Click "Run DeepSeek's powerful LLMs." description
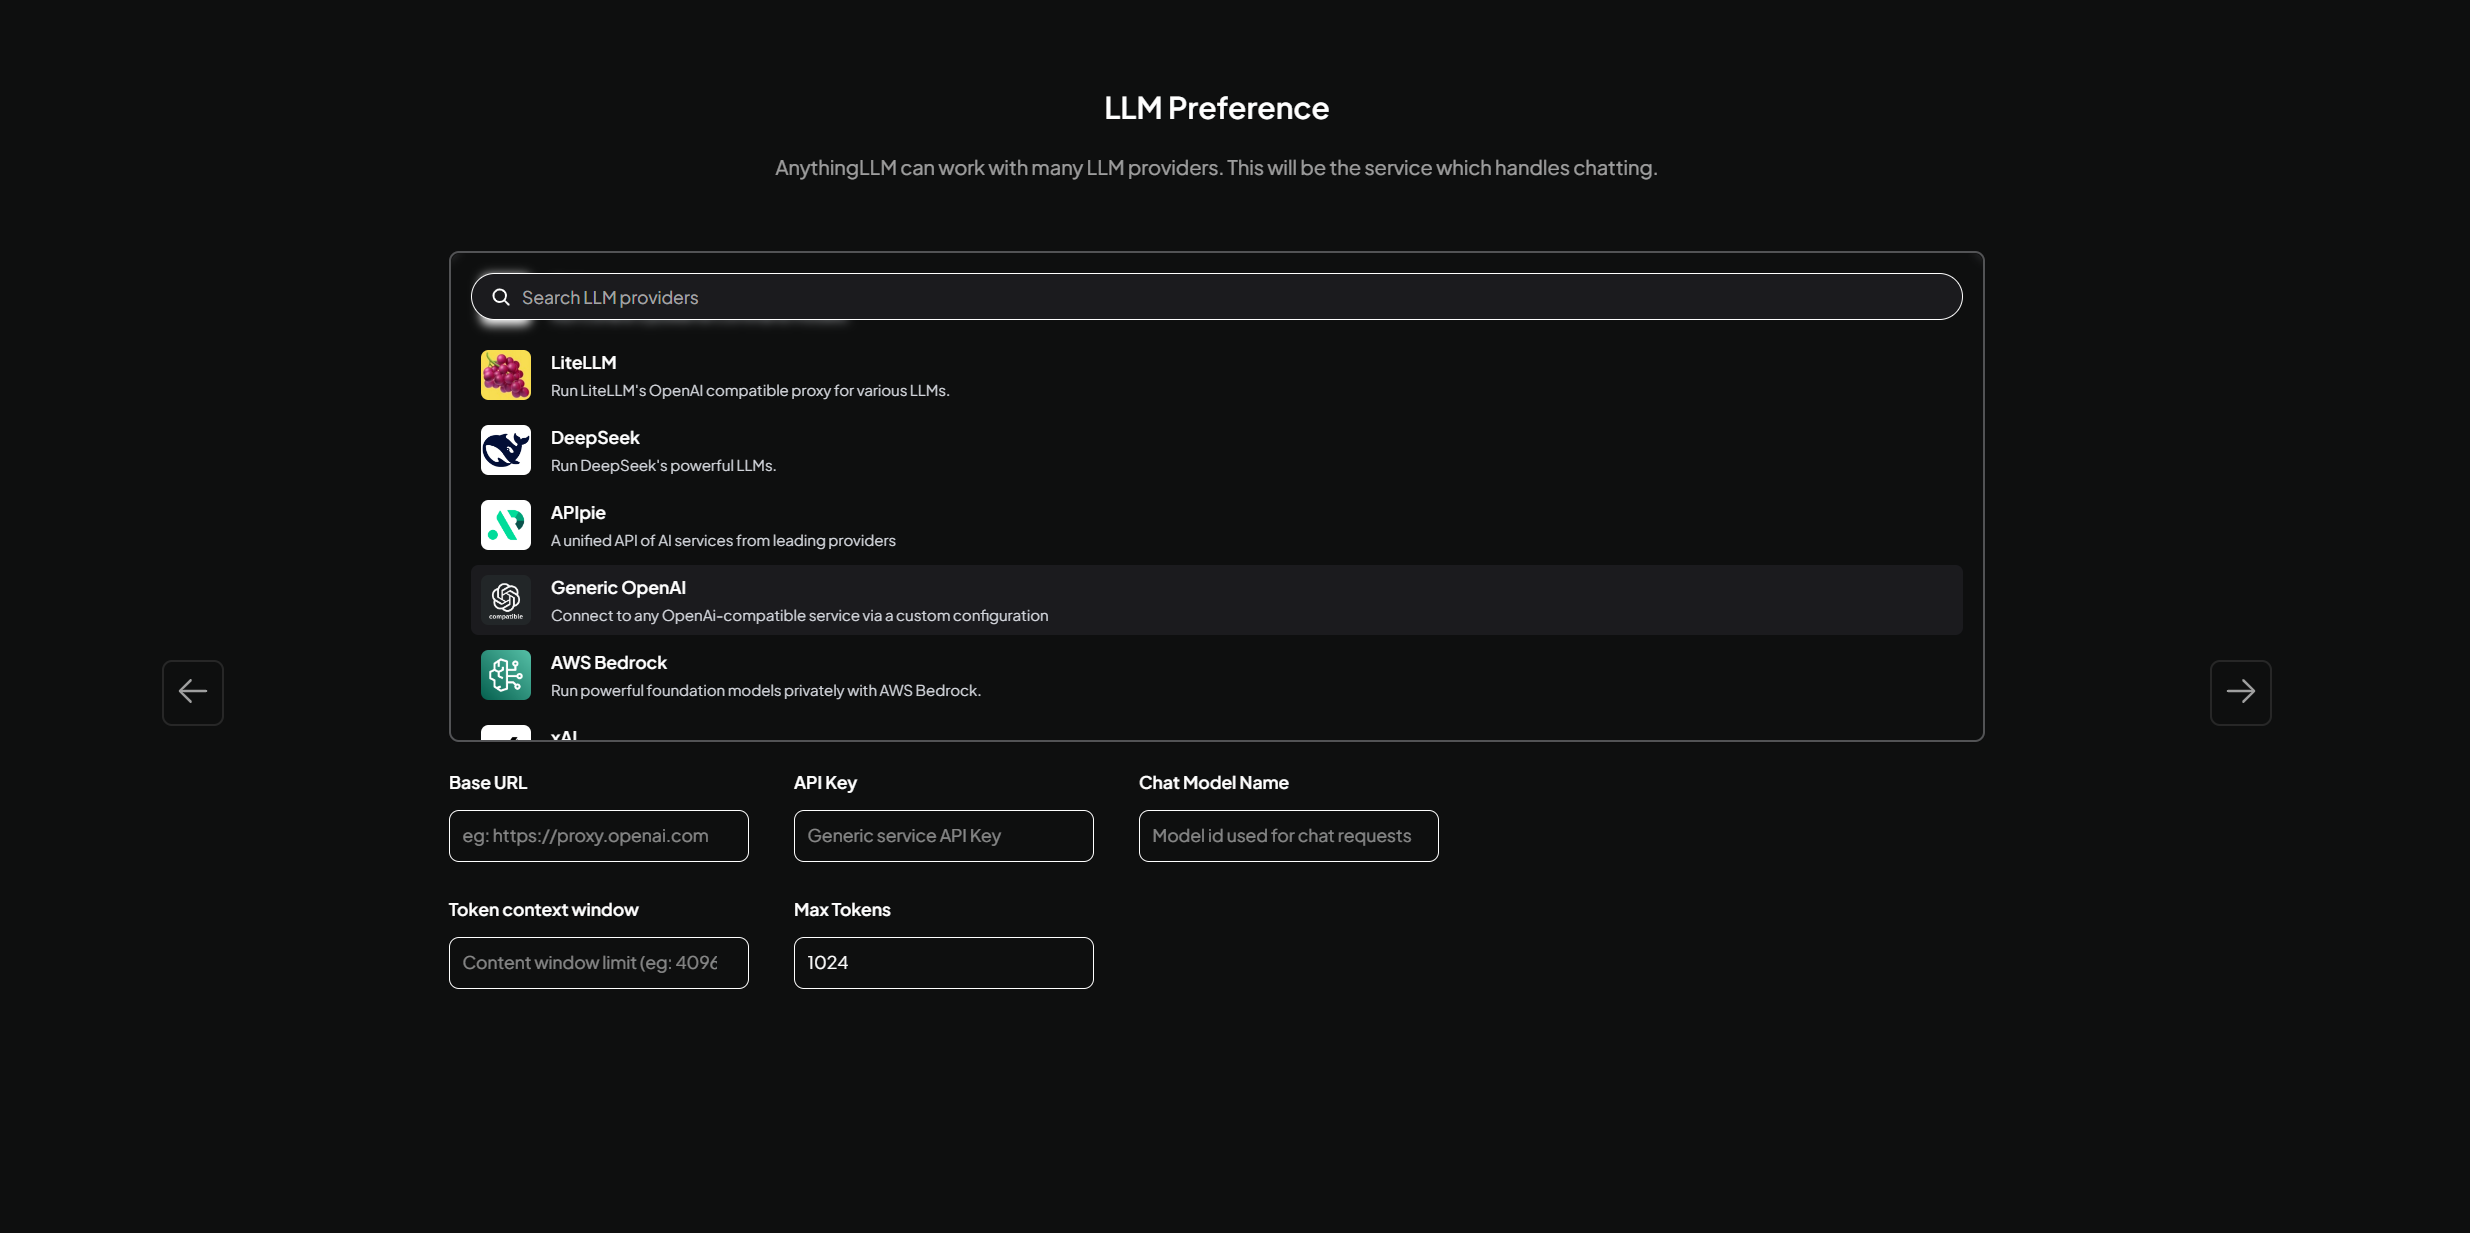The height and width of the screenshot is (1233, 2470). click(663, 466)
